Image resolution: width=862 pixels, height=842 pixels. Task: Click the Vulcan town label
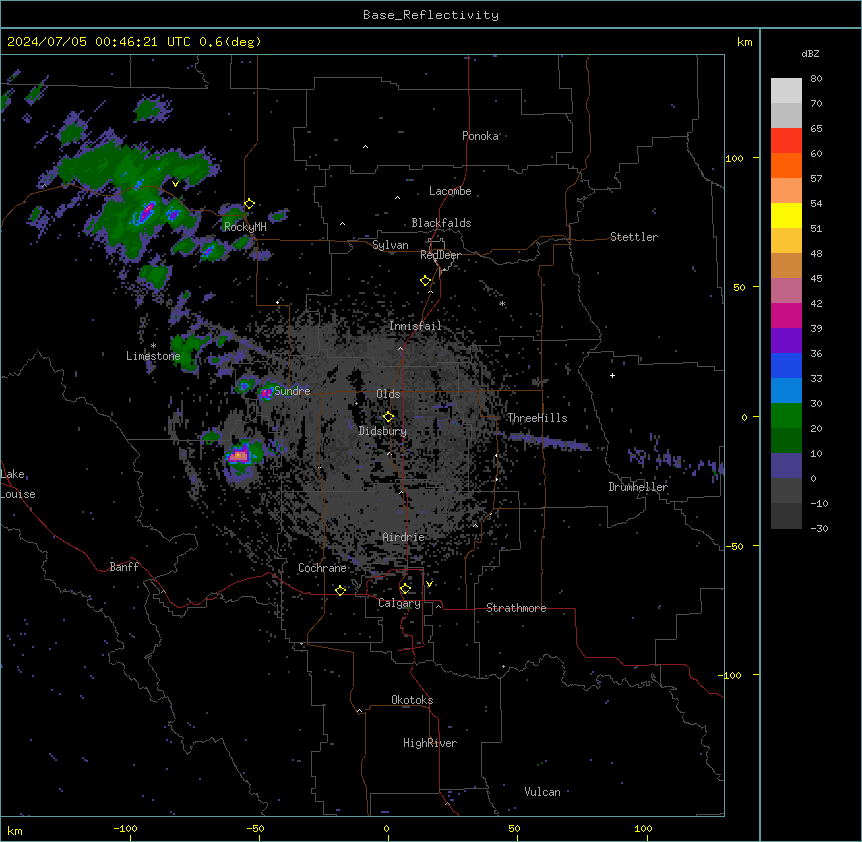(x=543, y=792)
